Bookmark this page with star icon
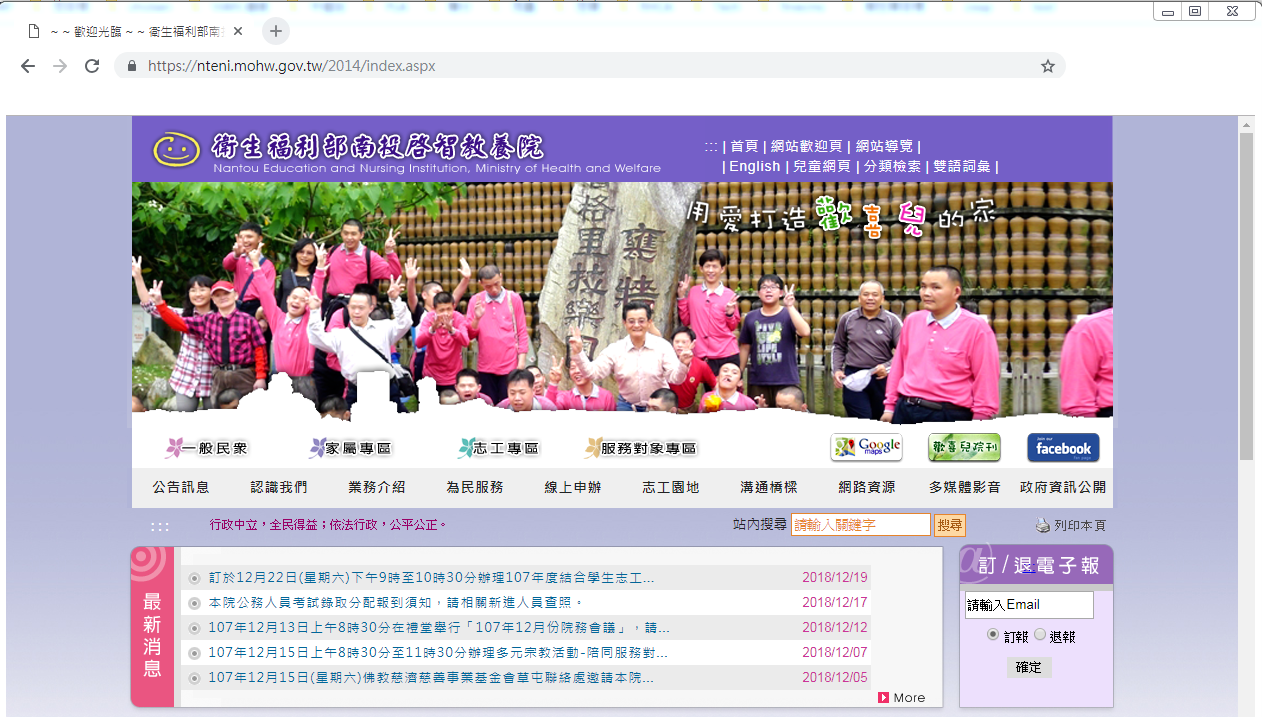Screen dimensions: 1262x717 [1047, 66]
